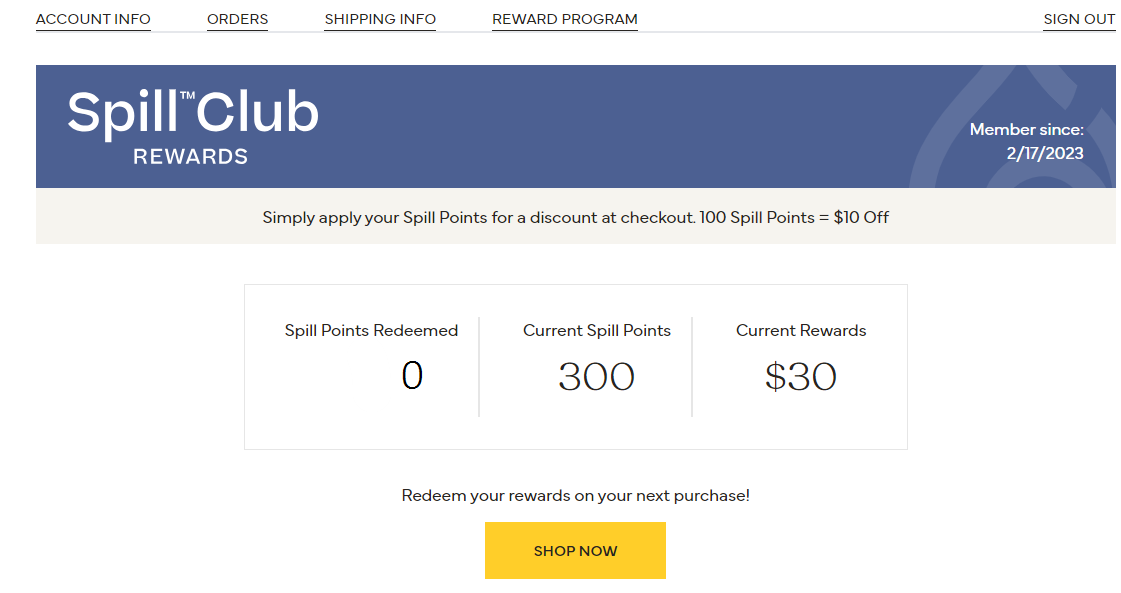Screen dimensions: 1121x593
Task: Click the 300 points balance
Action: pyautogui.click(x=596, y=377)
